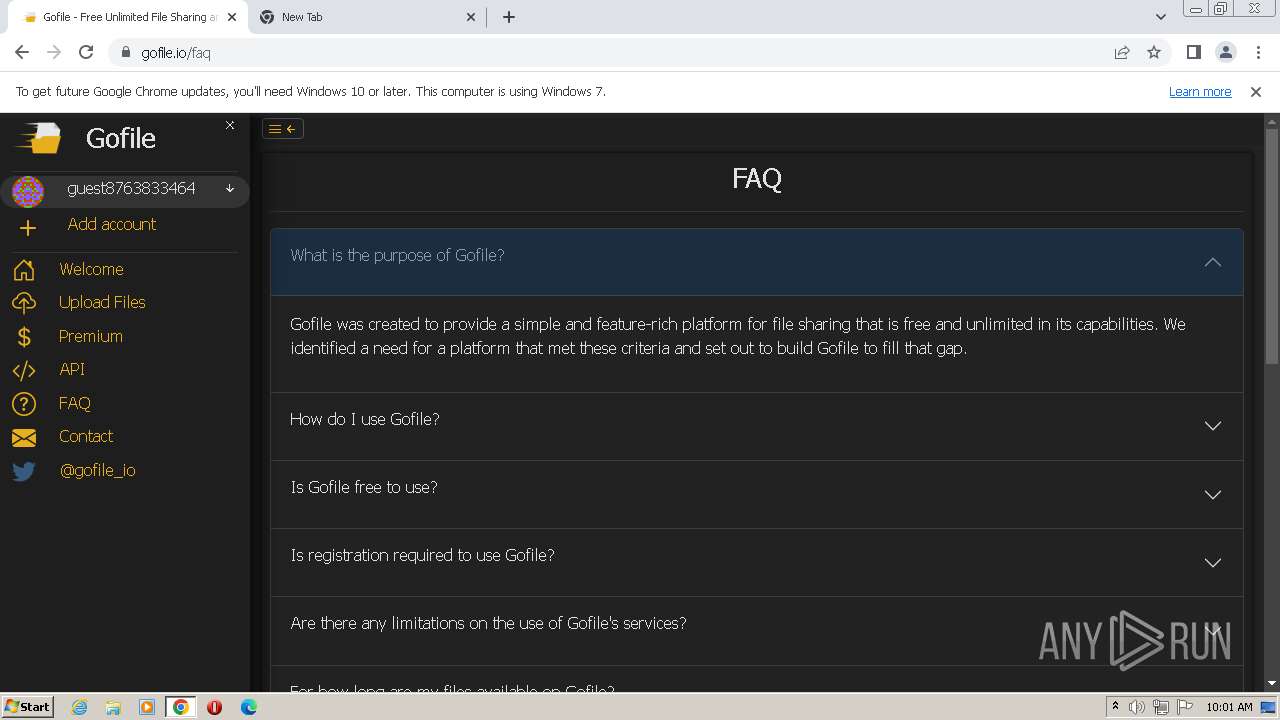Close the Gofile sidebar with X
The width and height of the screenshot is (1280, 720).
[x=230, y=125]
